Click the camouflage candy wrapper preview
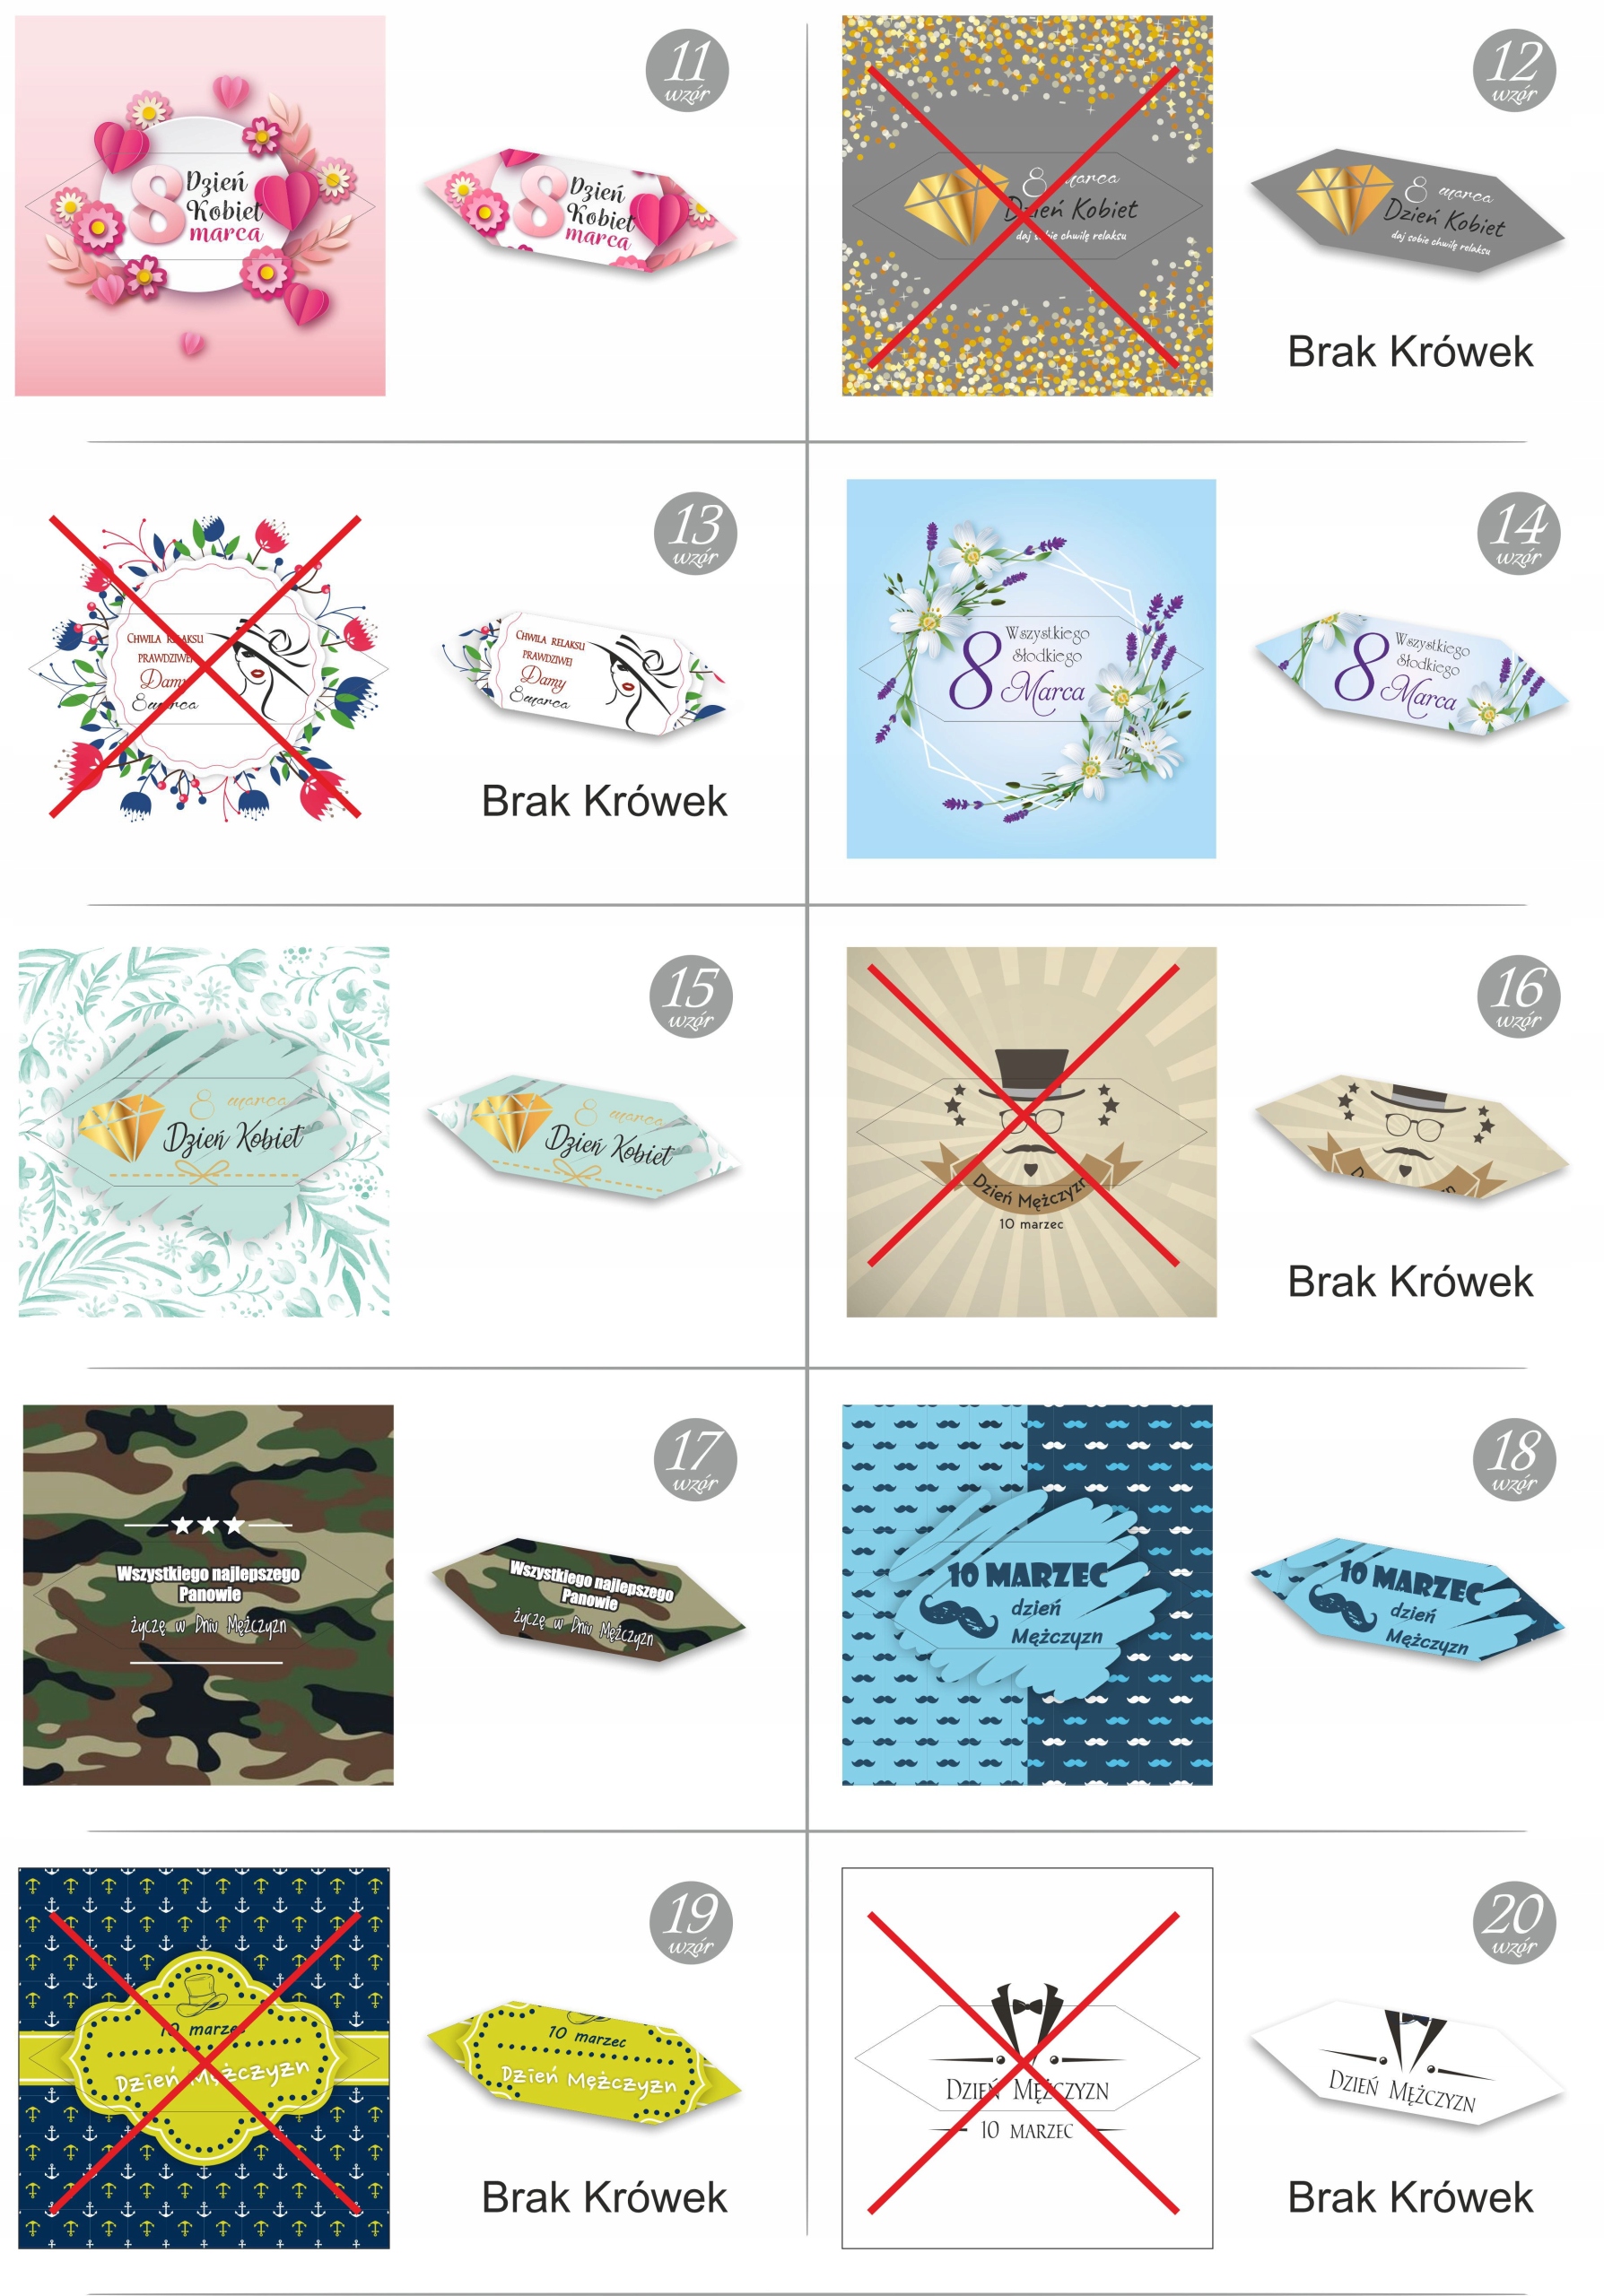The image size is (1604, 2296). pos(588,1600)
